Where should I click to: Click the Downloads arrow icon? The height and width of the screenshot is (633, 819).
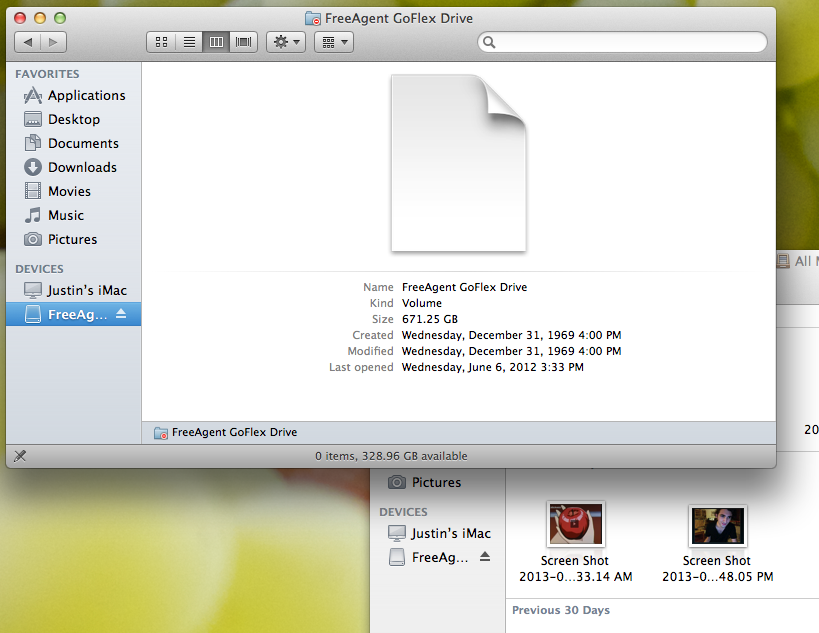33,167
